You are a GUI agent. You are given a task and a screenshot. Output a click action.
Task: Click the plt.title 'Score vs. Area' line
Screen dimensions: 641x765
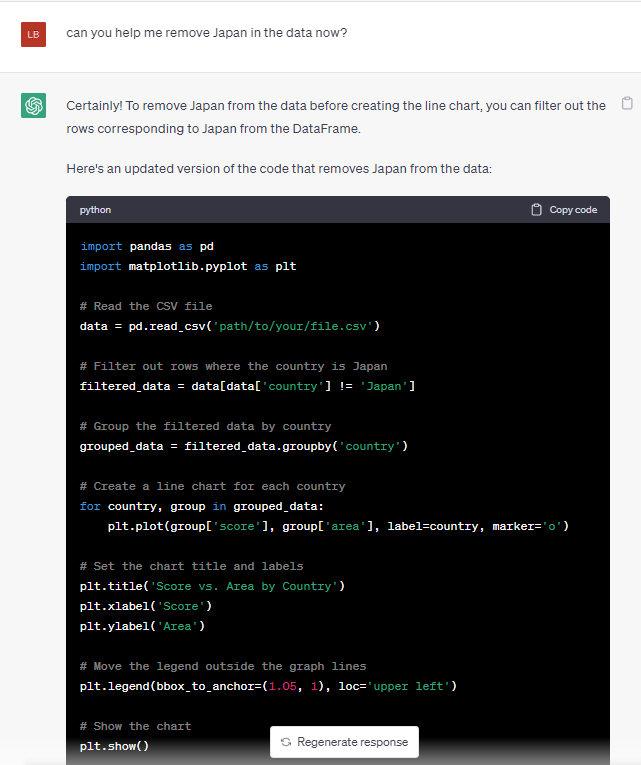point(212,586)
